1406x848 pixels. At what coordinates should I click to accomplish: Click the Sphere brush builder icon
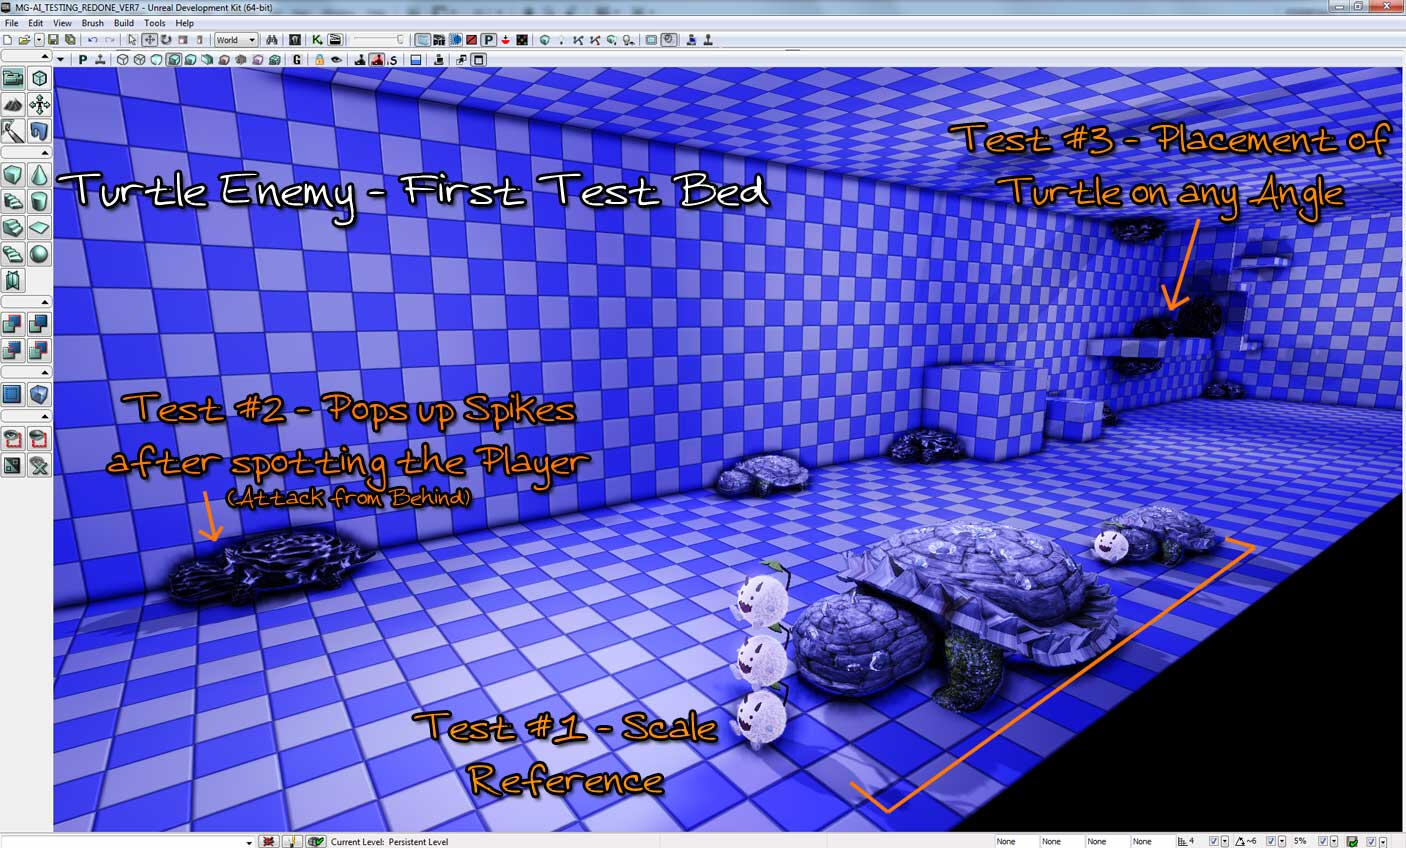pyautogui.click(x=39, y=254)
